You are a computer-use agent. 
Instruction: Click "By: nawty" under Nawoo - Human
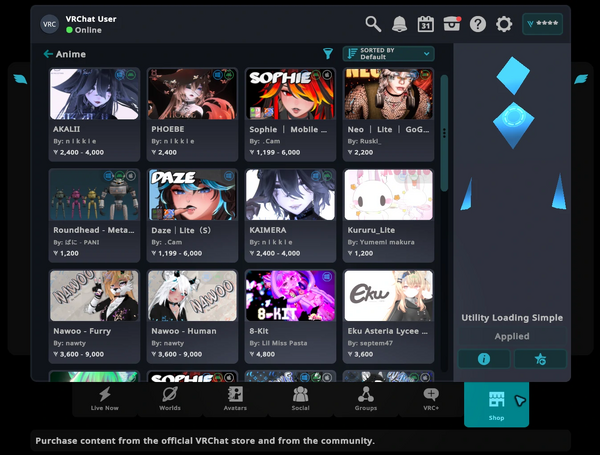pyautogui.click(x=168, y=343)
